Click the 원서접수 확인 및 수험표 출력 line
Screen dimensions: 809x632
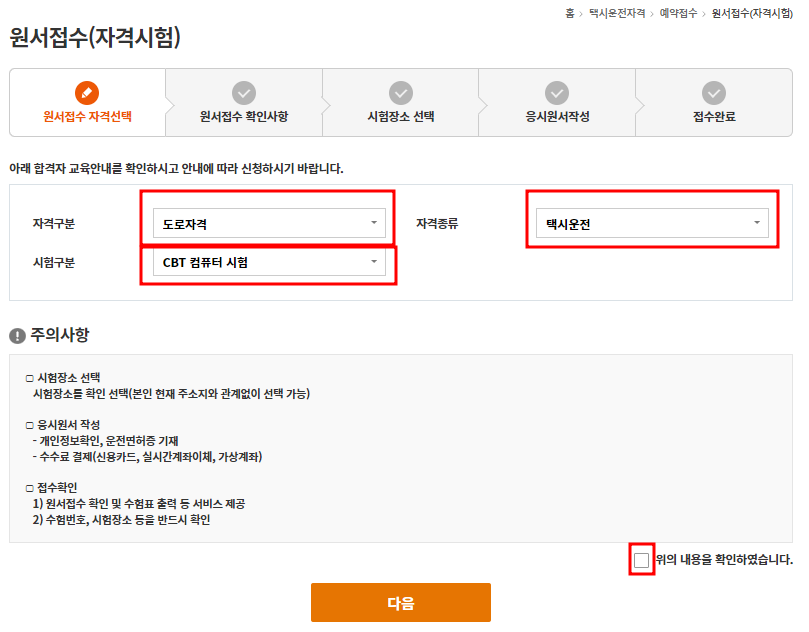click(x=139, y=504)
